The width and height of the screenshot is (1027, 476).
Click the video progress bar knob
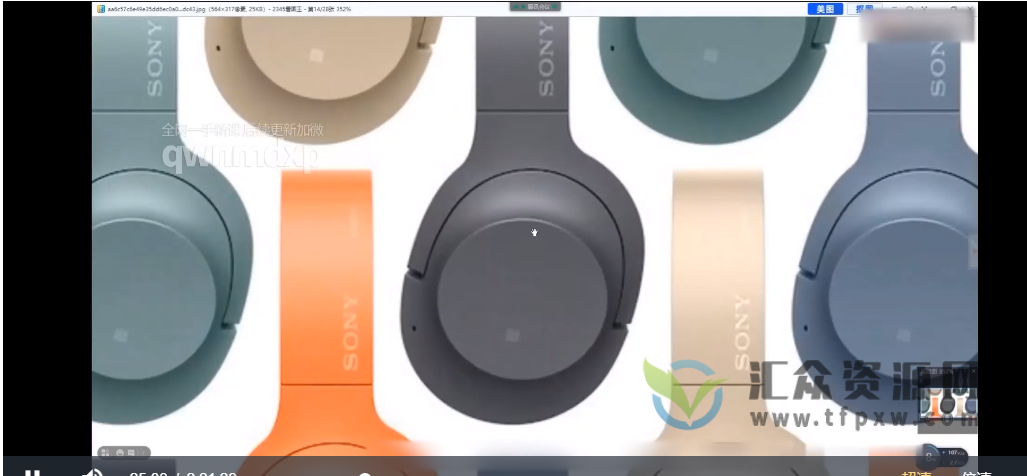pyautogui.click(x=365, y=474)
